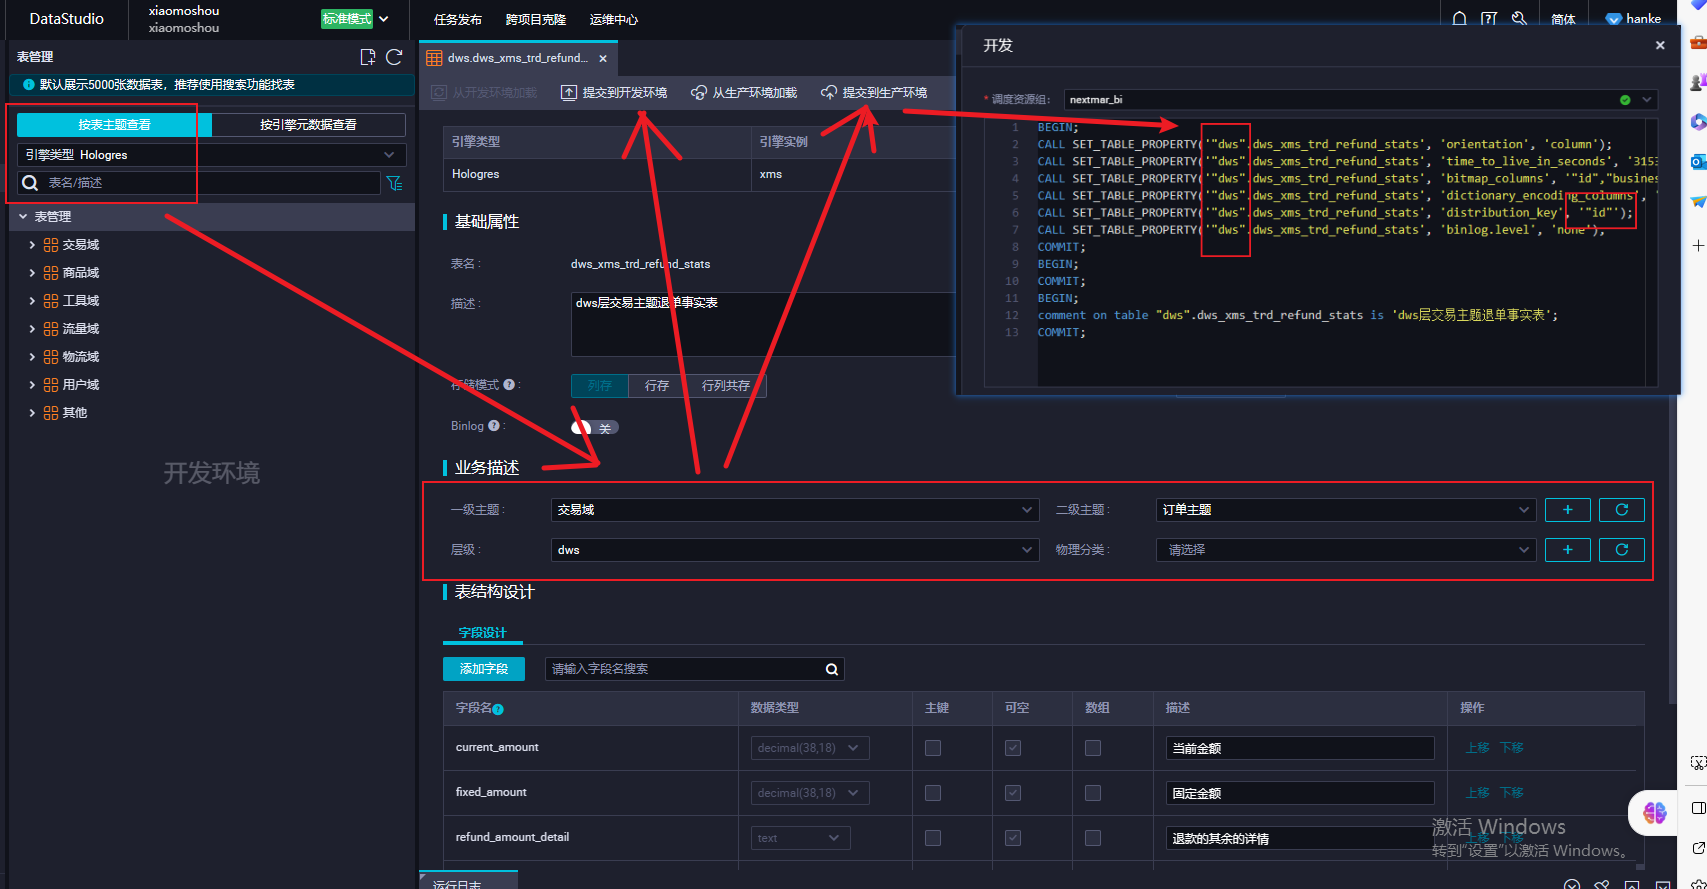Add a new secondary topic with plus button
Viewport: 1707px width, 889px height.
click(x=1568, y=510)
